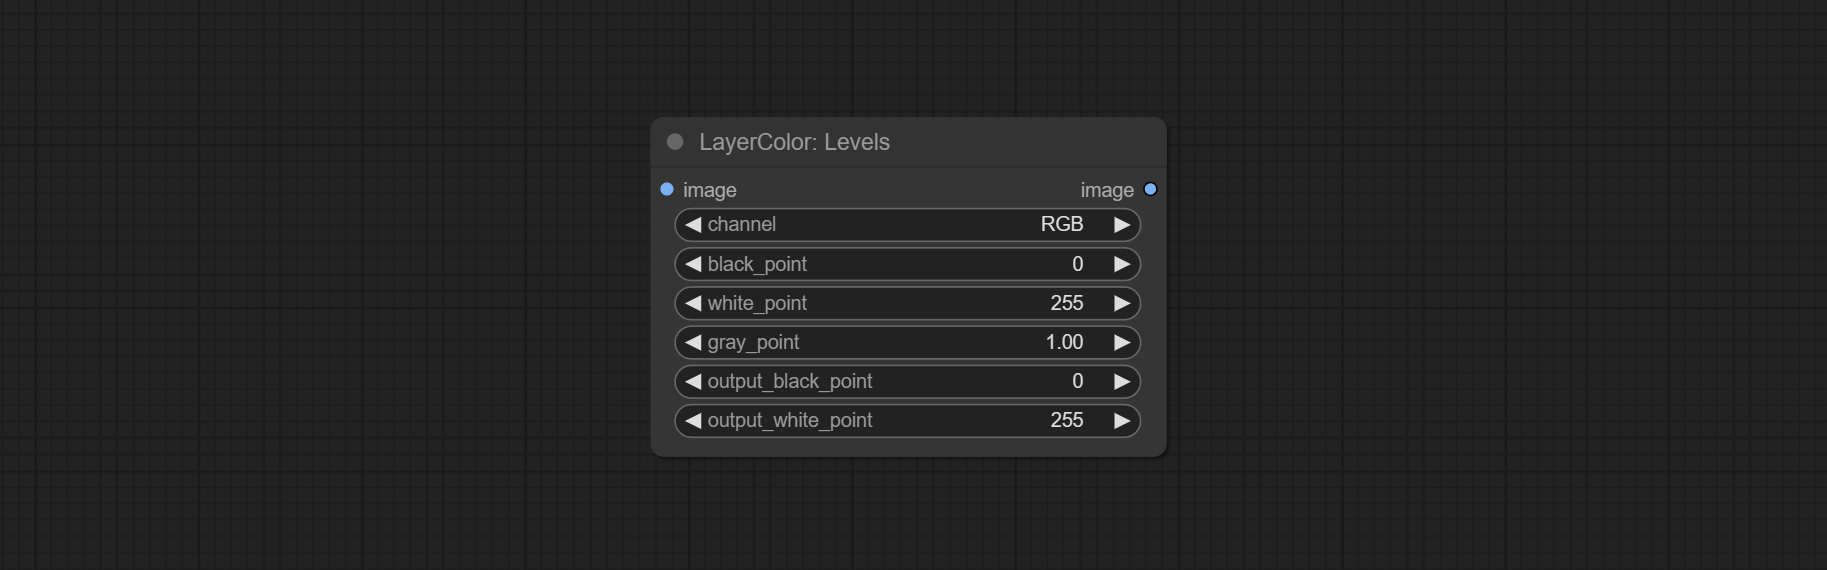Decrease output_black_point with the left arrow
Screen dimensions: 1827x570
[693, 381]
